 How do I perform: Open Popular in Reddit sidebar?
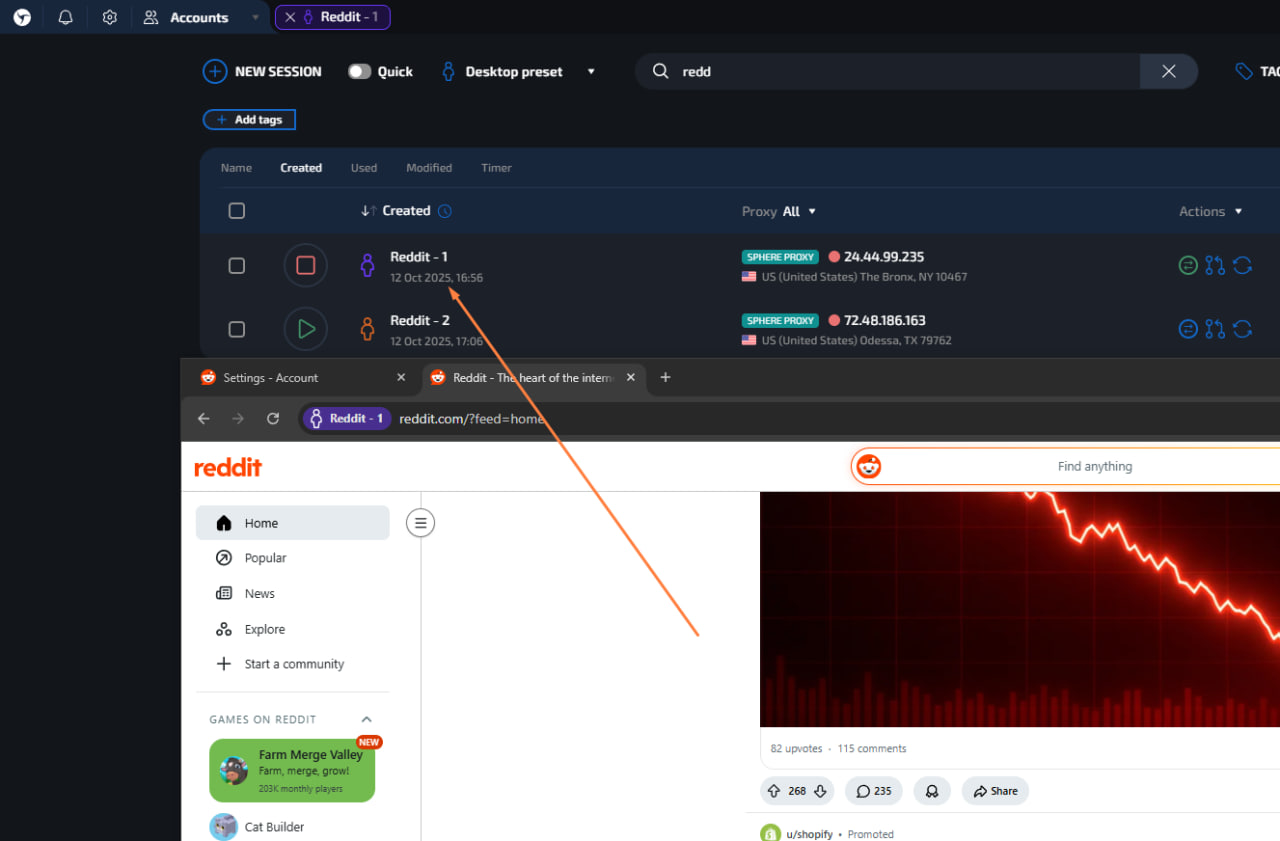(x=292, y=558)
